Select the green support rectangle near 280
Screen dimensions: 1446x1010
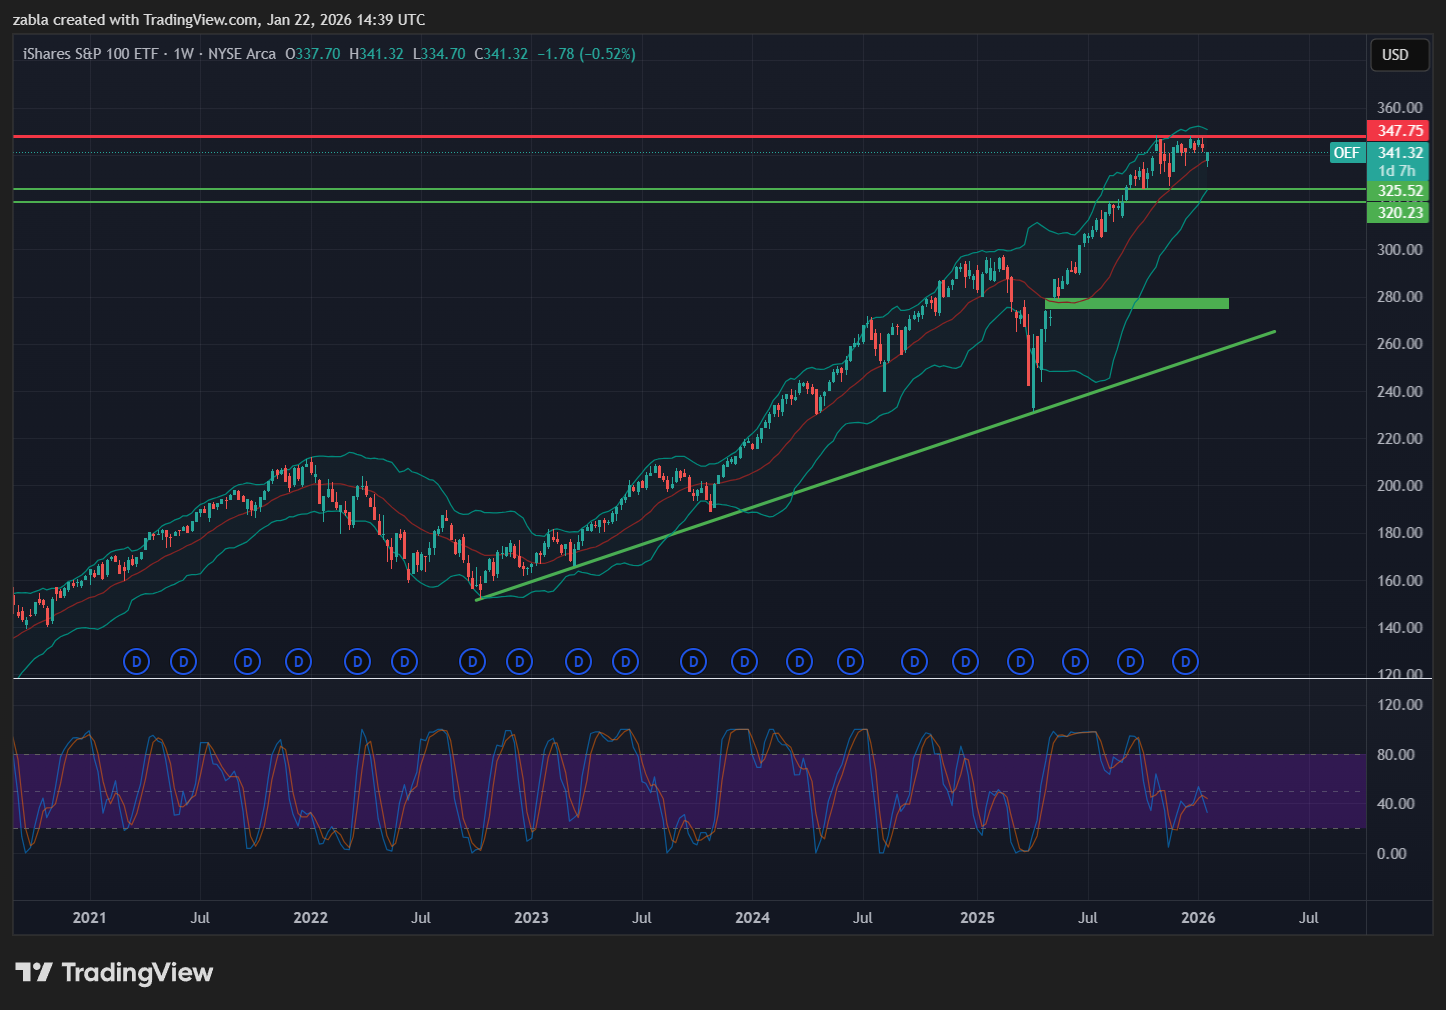coord(1136,303)
